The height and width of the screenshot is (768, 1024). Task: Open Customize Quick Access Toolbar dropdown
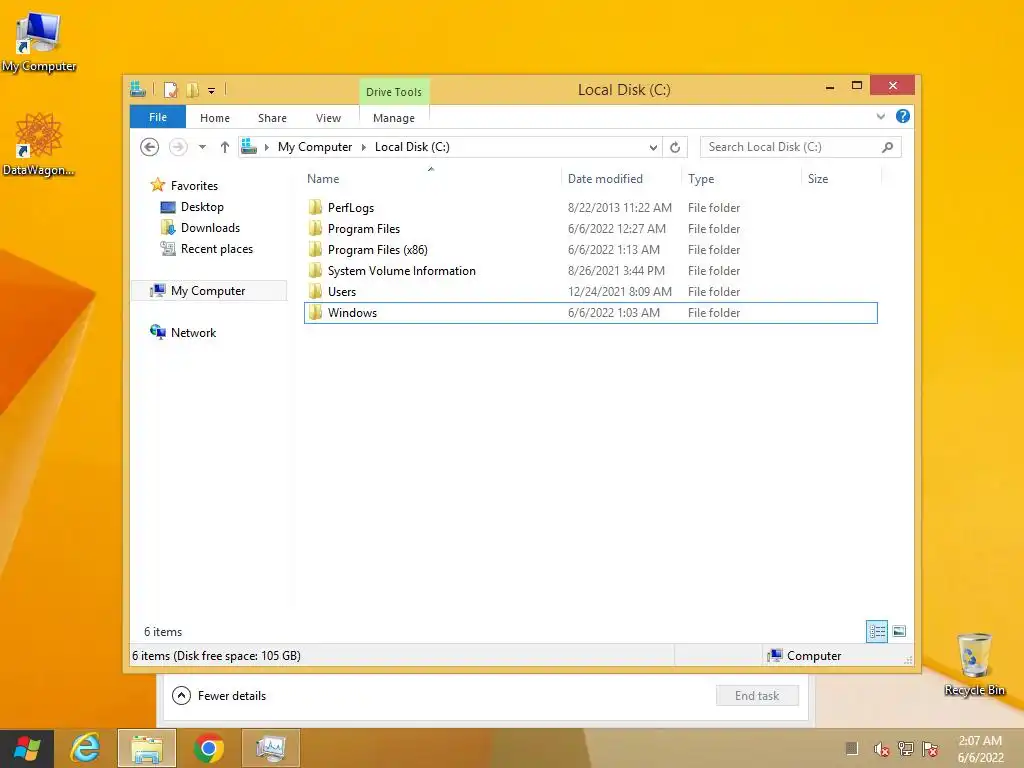coord(212,91)
